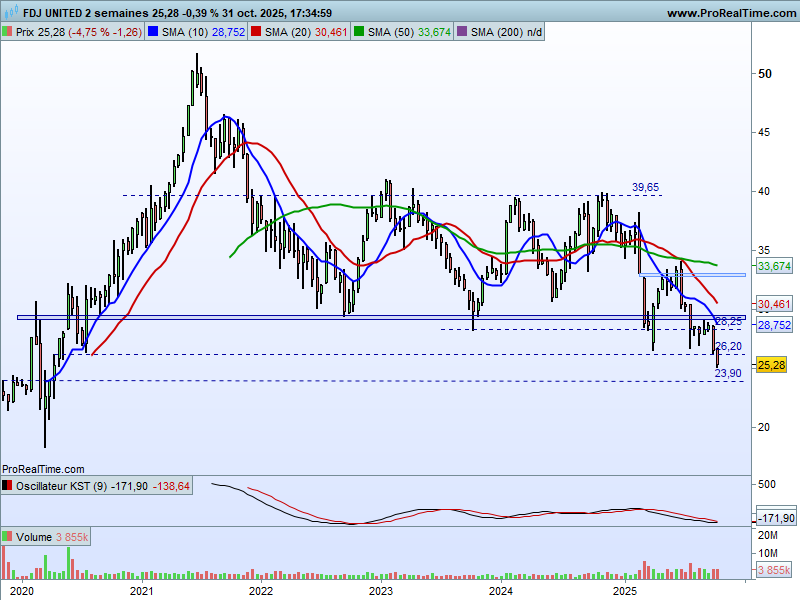Click the 45 price scale value
Screen dimensions: 800x600
(x=764, y=133)
